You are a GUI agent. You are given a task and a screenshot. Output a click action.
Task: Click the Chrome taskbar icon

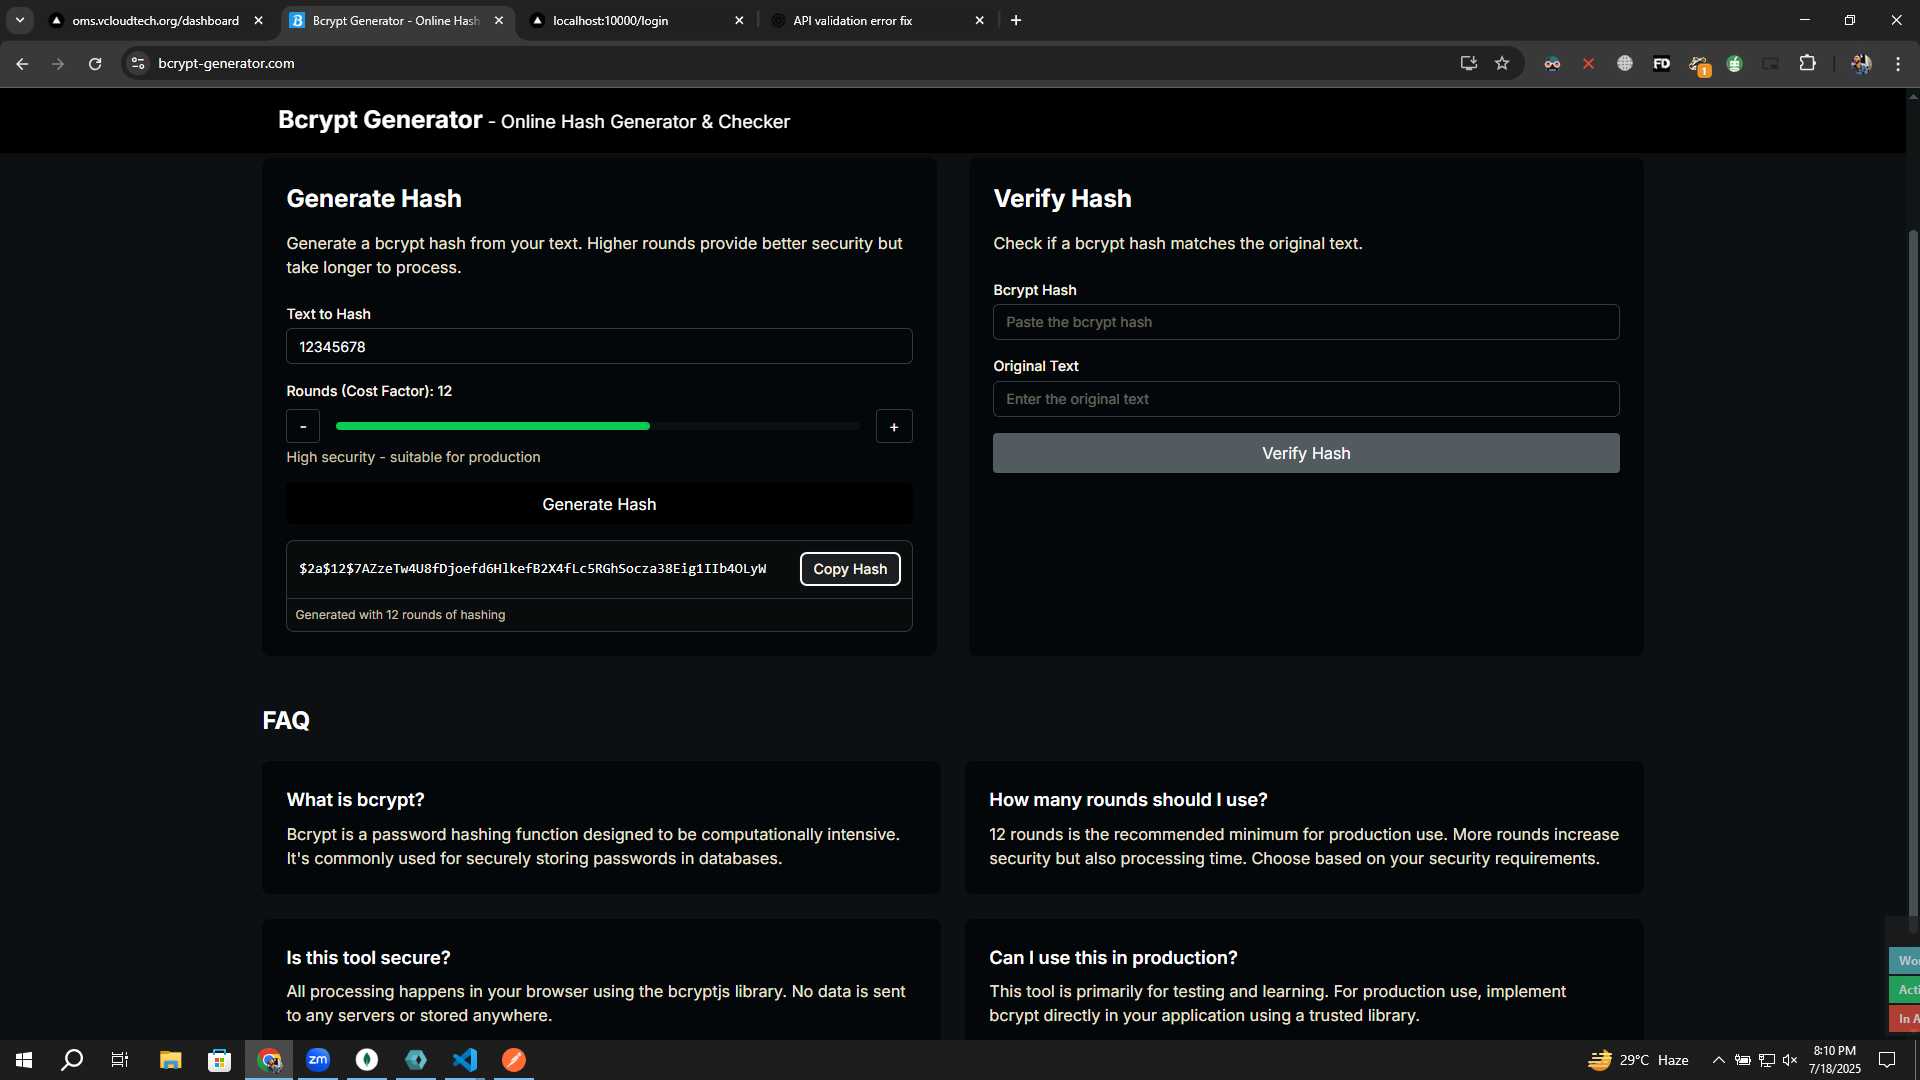[269, 1060]
